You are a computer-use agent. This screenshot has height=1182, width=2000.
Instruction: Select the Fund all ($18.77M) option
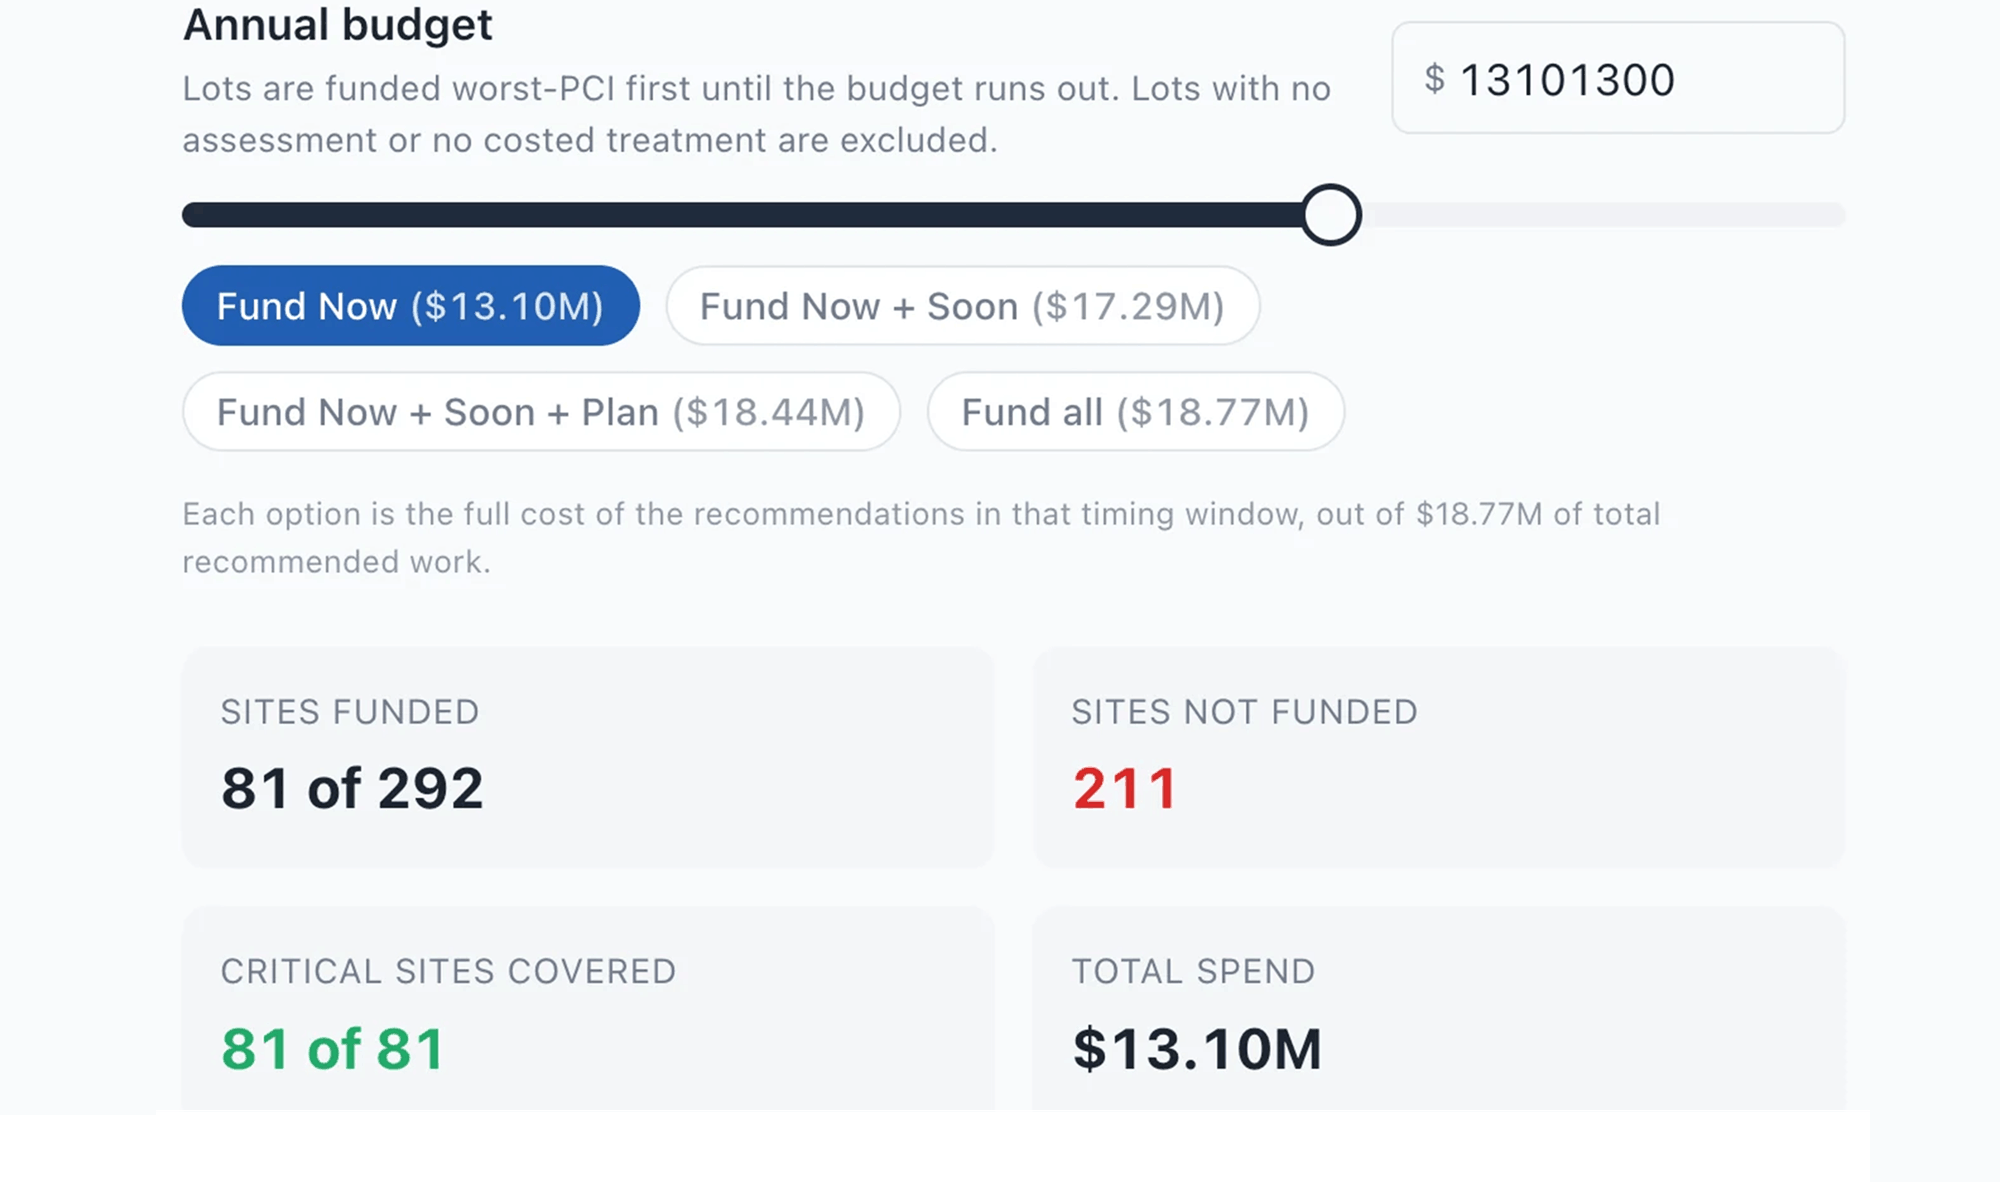[1135, 412]
